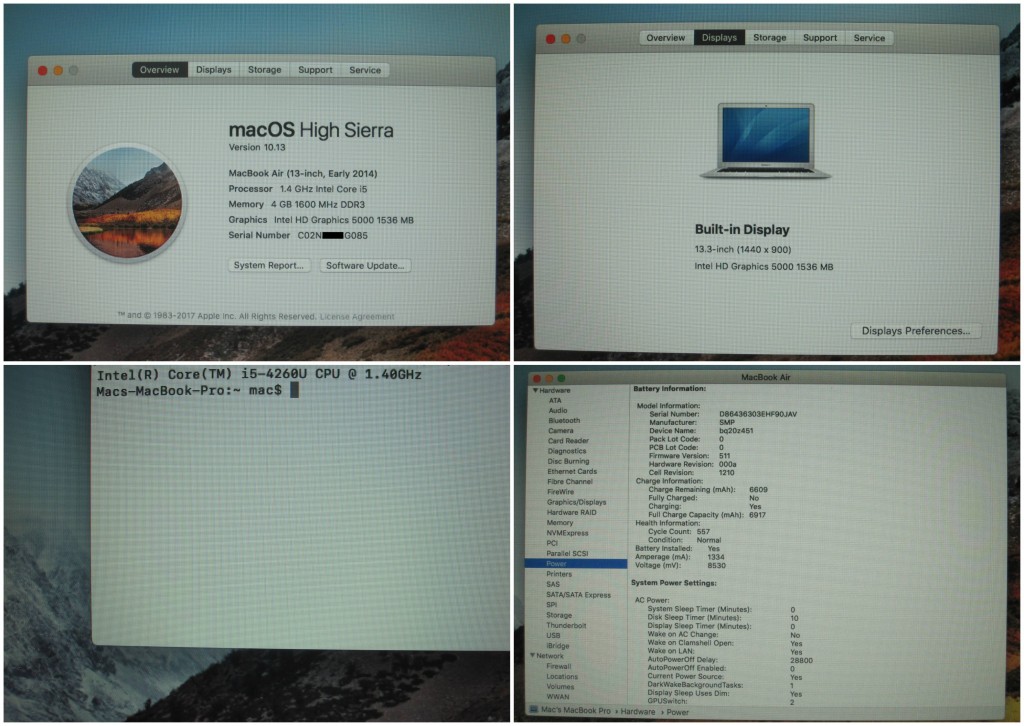Click the highlighted Power item in the sidebar
1024x726 pixels.
(576, 563)
